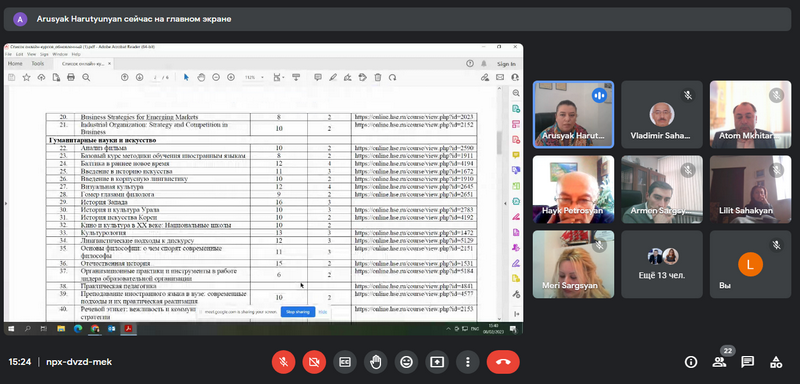This screenshot has width=800, height=384.
Task: Expand the zoom percentage dropdown in Acrobat
Action: (x=255, y=78)
